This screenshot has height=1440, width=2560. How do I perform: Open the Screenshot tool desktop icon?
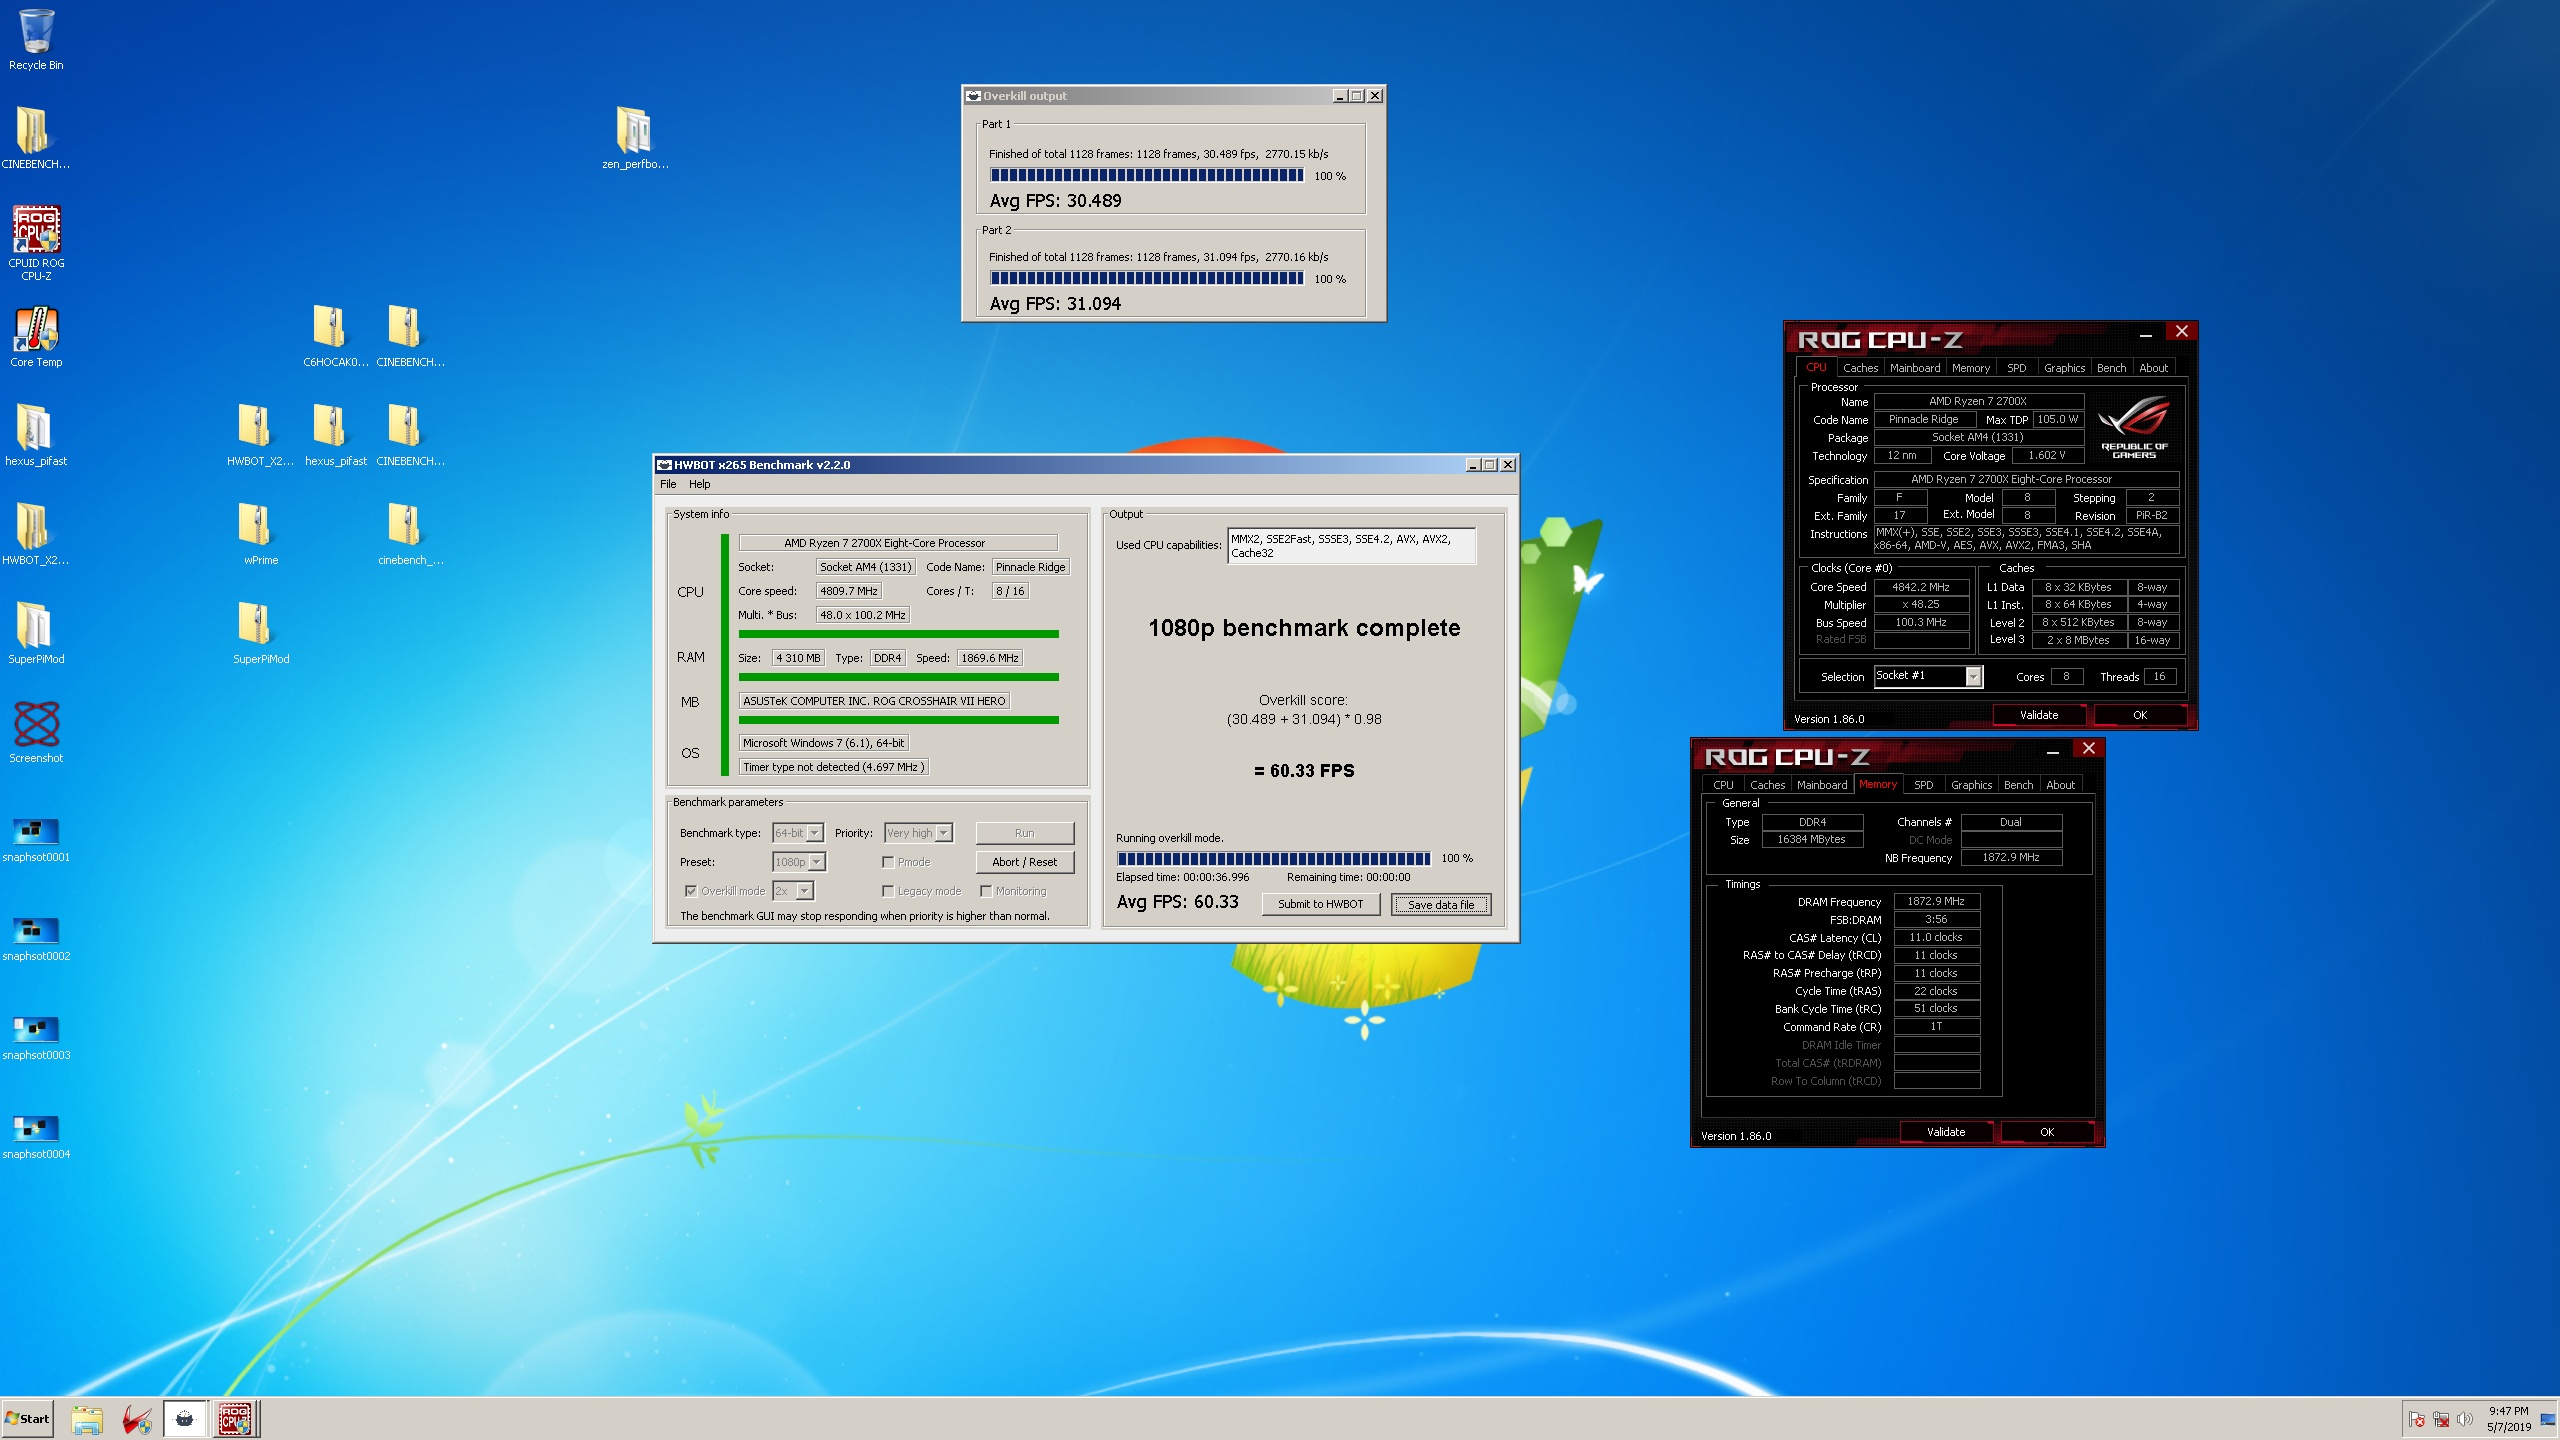tap(36, 732)
